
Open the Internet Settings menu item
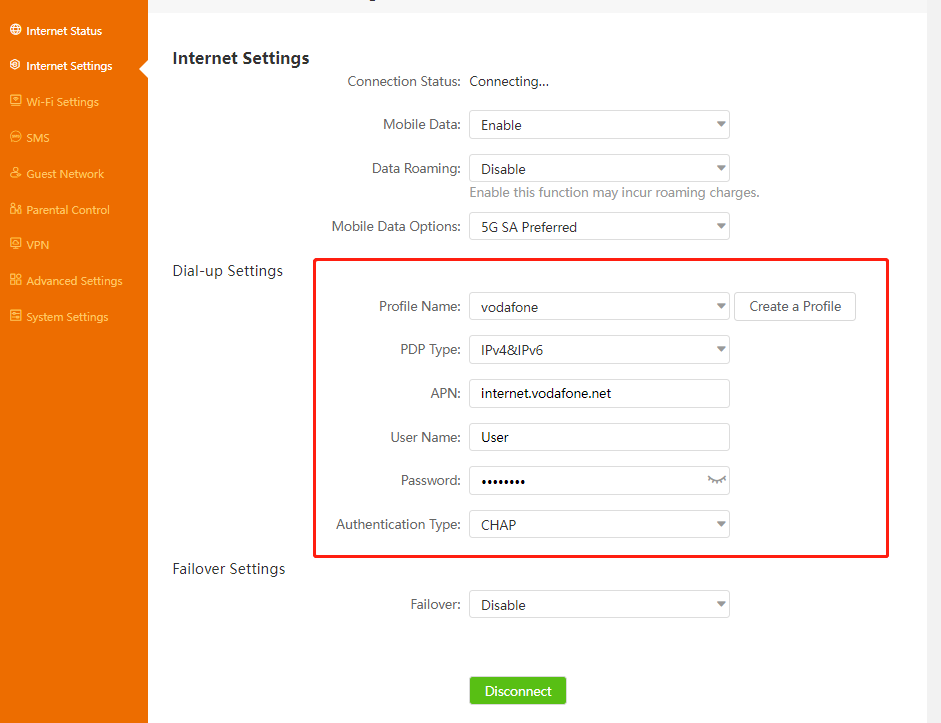coord(69,66)
